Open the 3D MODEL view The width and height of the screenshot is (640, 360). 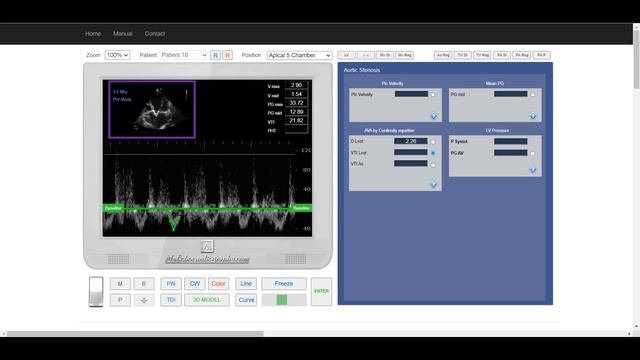point(207,300)
